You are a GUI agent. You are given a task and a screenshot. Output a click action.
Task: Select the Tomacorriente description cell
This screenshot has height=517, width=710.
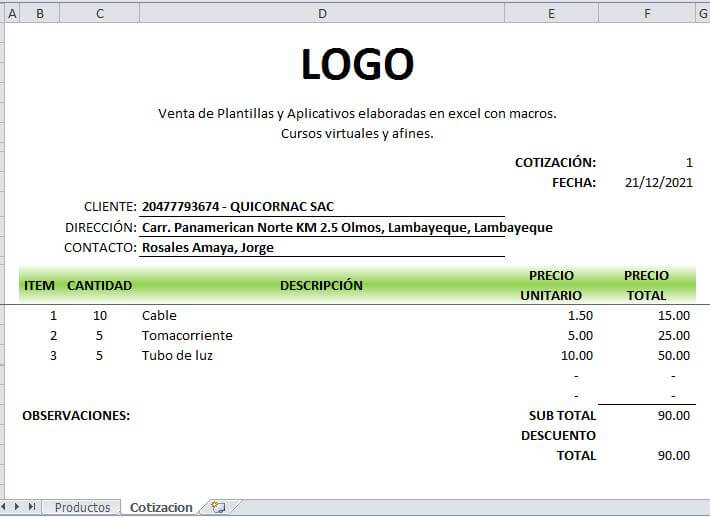[x=187, y=335]
